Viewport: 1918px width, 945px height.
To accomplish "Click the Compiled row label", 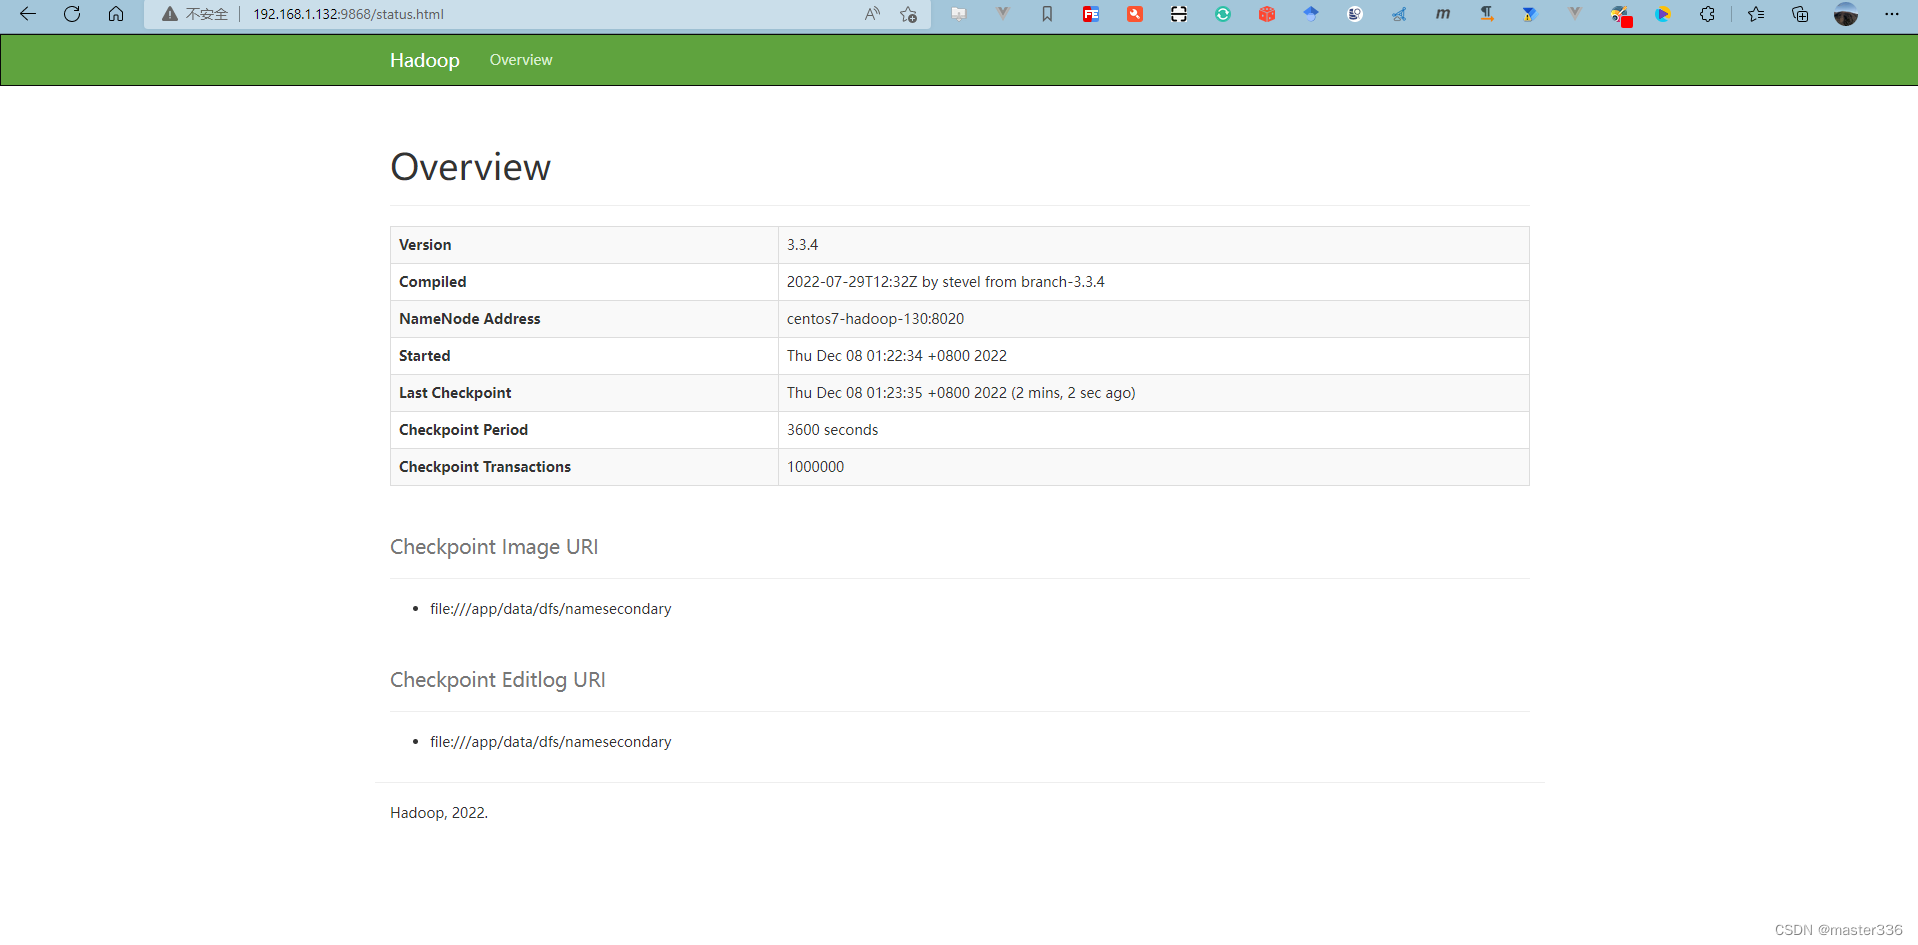I will click(x=433, y=282).
